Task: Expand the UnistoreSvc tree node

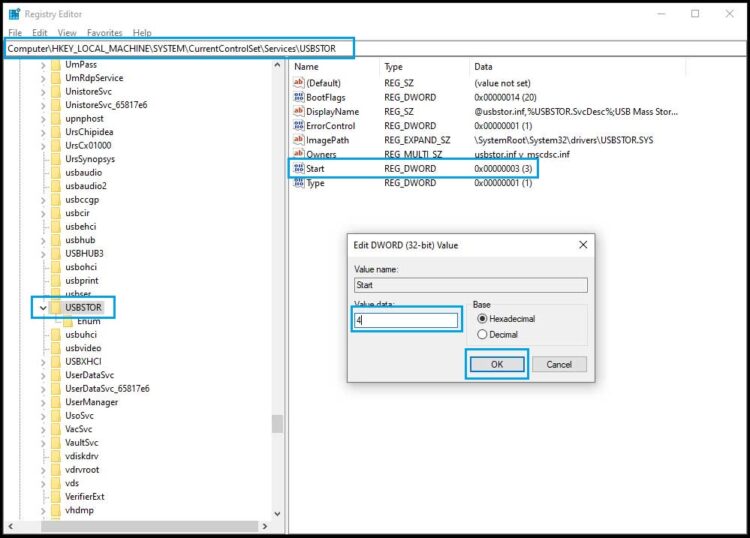Action: pyautogui.click(x=43, y=91)
